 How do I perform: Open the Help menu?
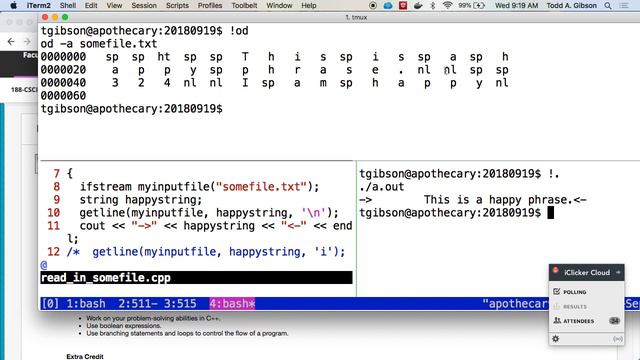pyautogui.click(x=309, y=6)
